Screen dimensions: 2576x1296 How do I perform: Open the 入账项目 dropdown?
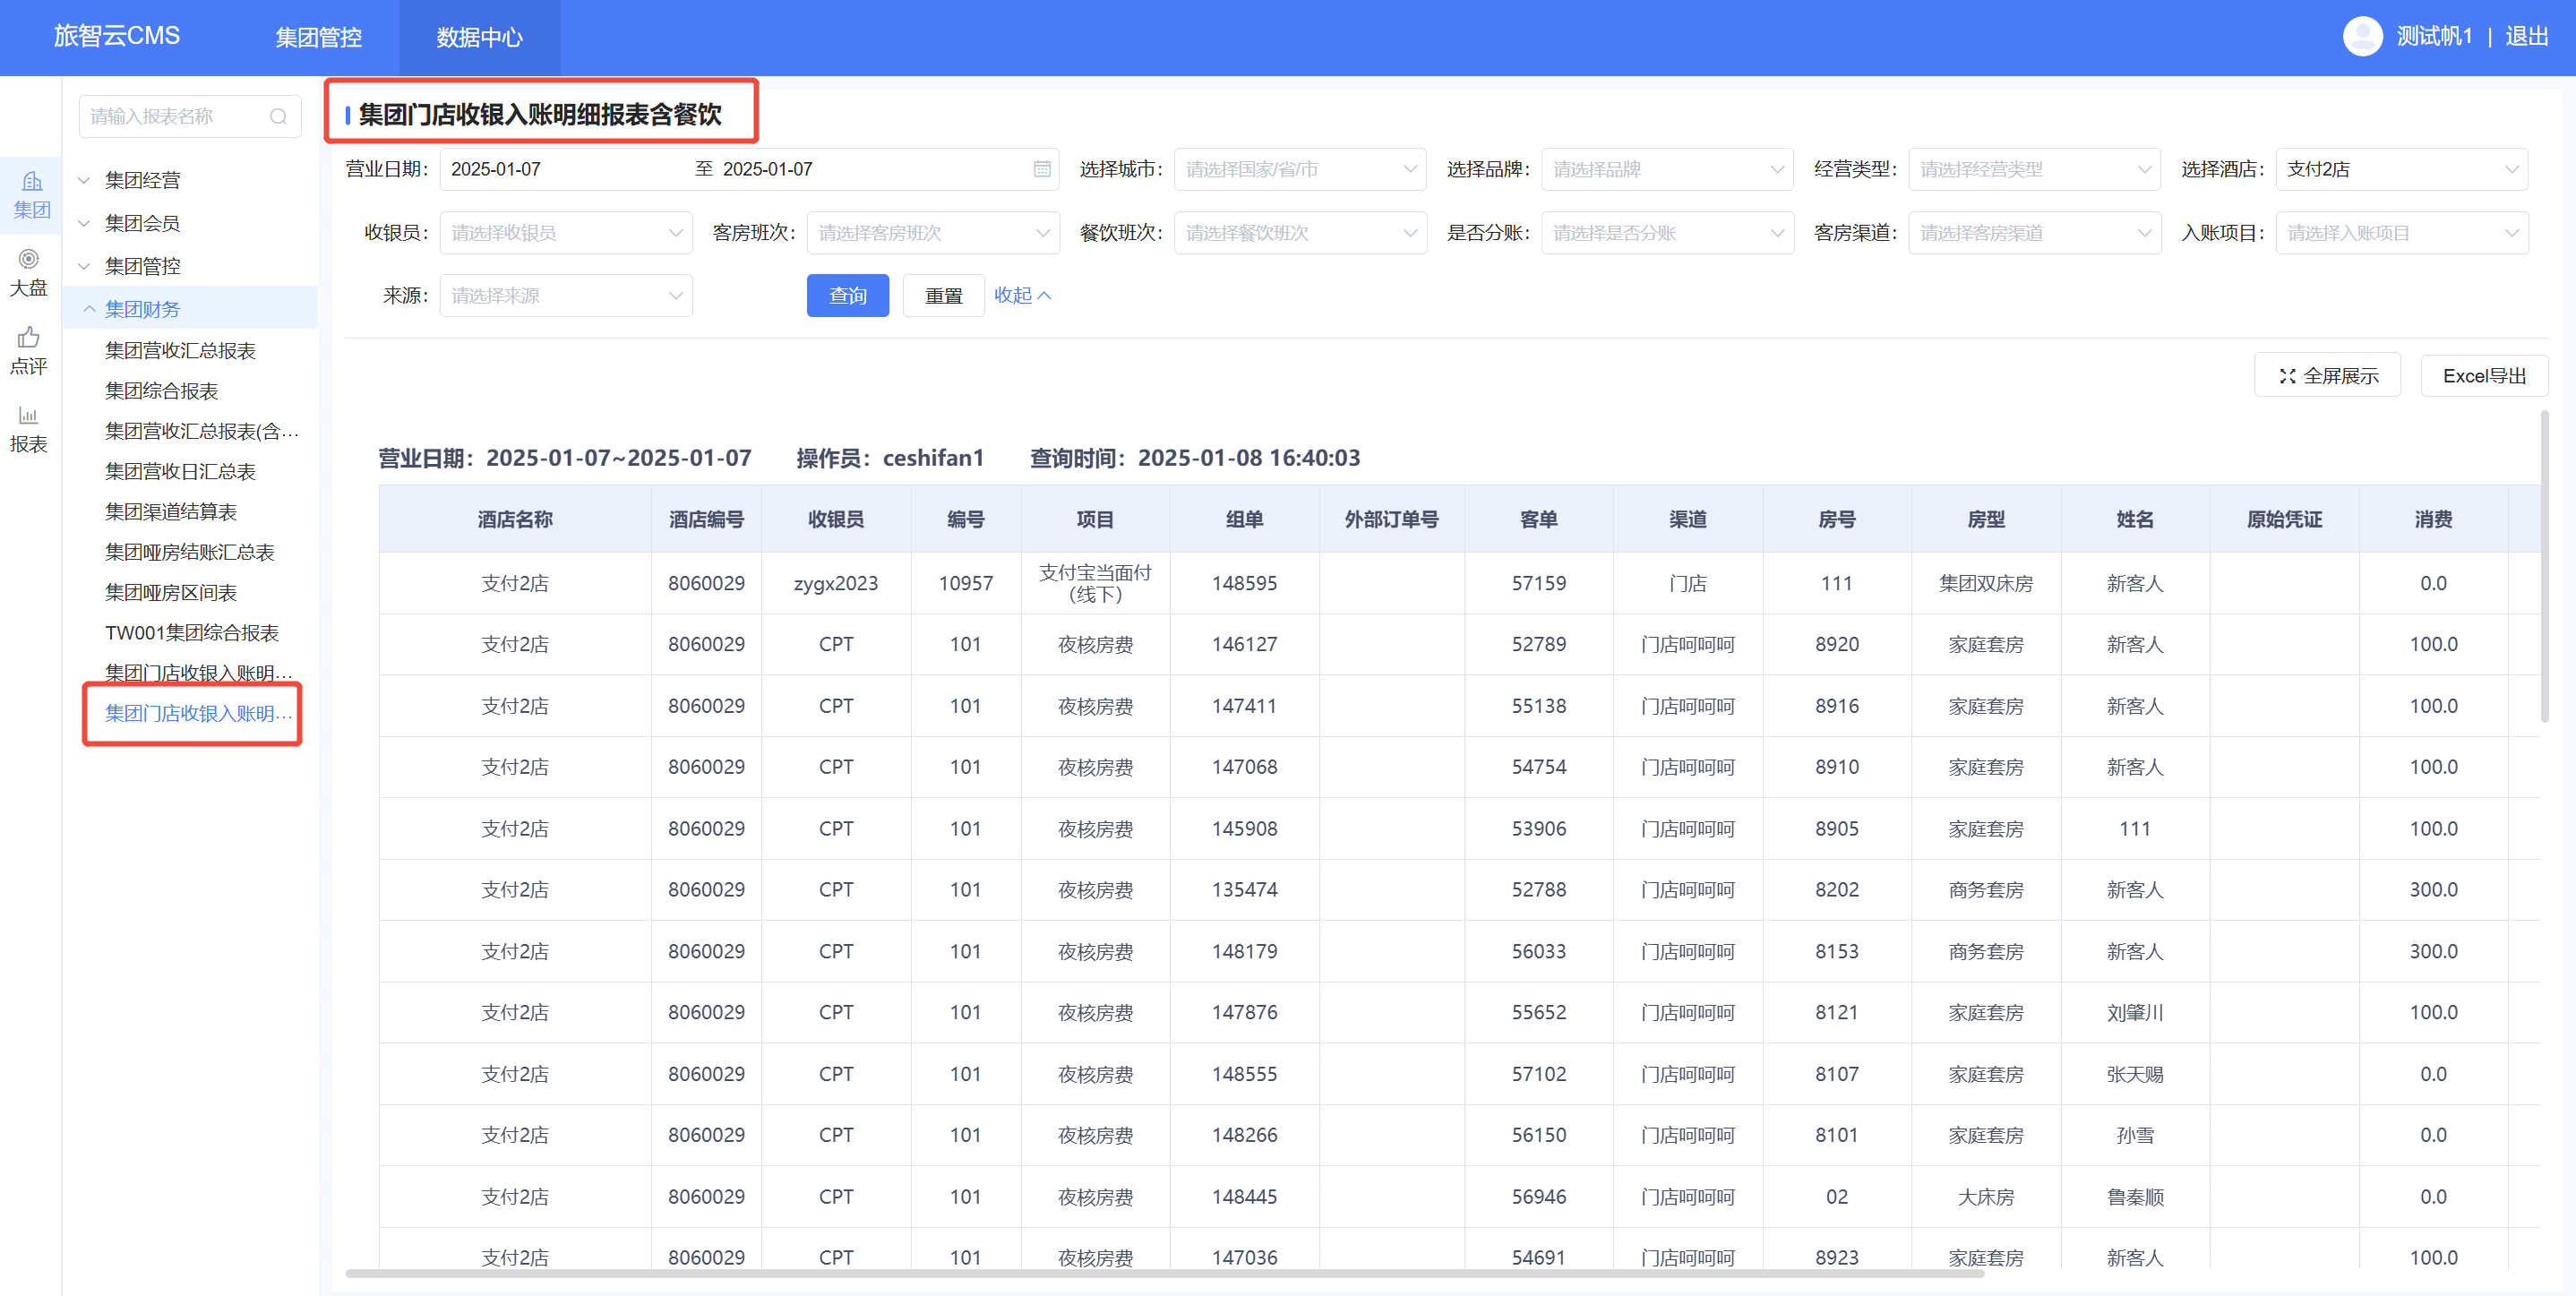2401,232
